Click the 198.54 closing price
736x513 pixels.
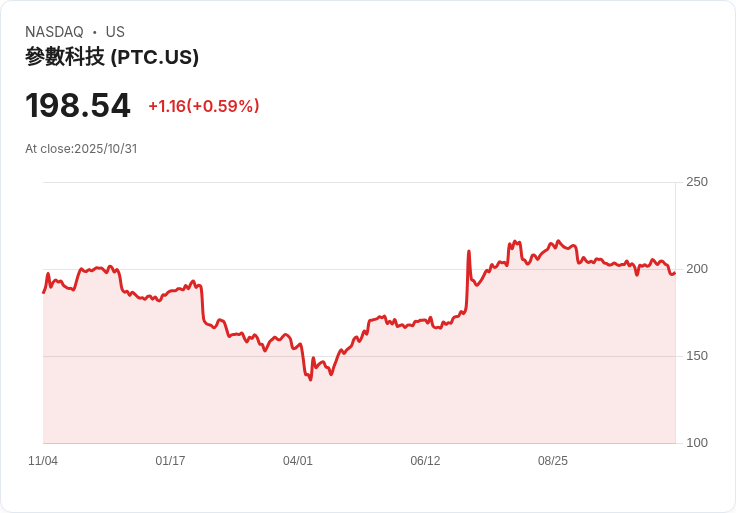point(78,105)
